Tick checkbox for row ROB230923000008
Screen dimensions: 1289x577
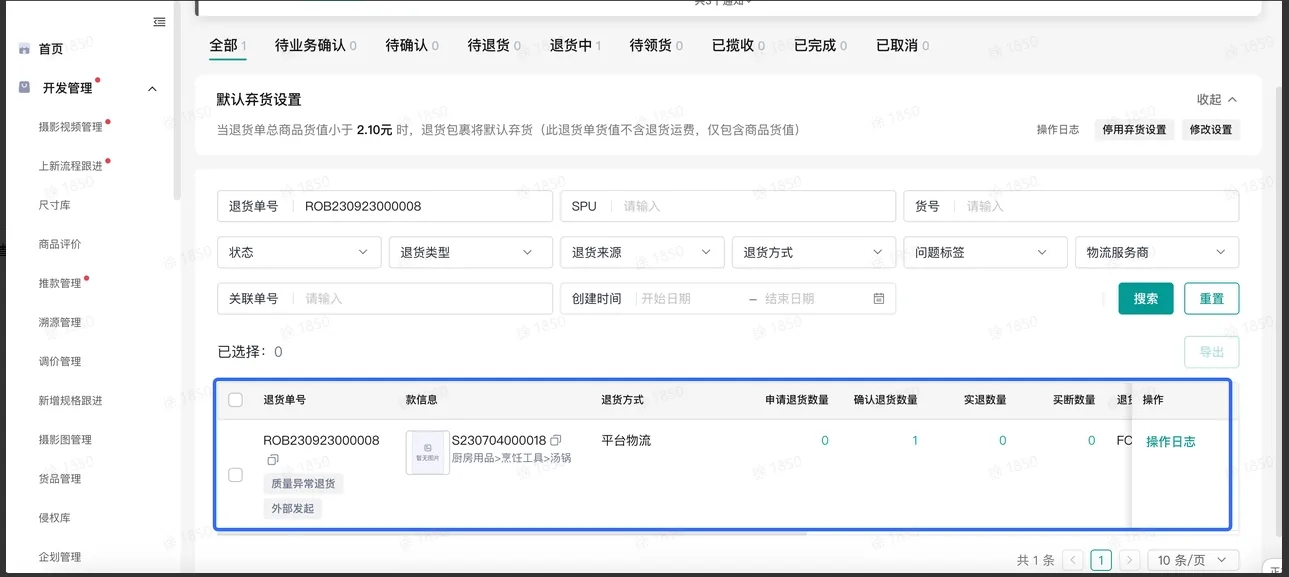coord(236,475)
